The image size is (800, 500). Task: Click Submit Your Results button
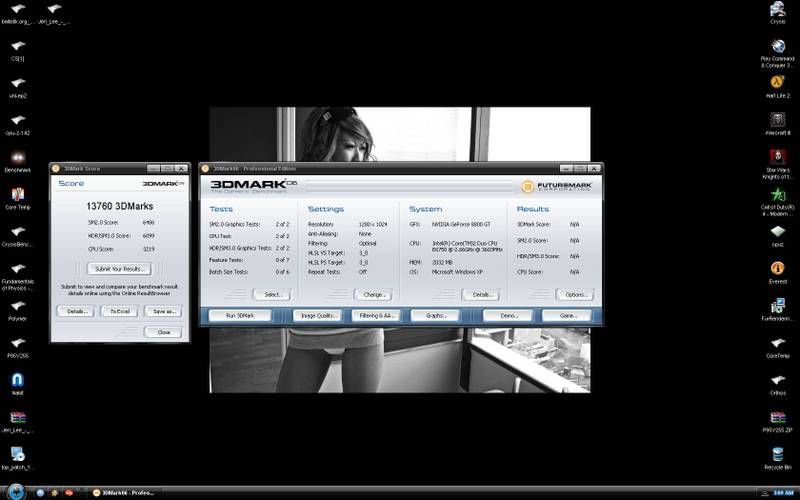pyautogui.click(x=119, y=269)
